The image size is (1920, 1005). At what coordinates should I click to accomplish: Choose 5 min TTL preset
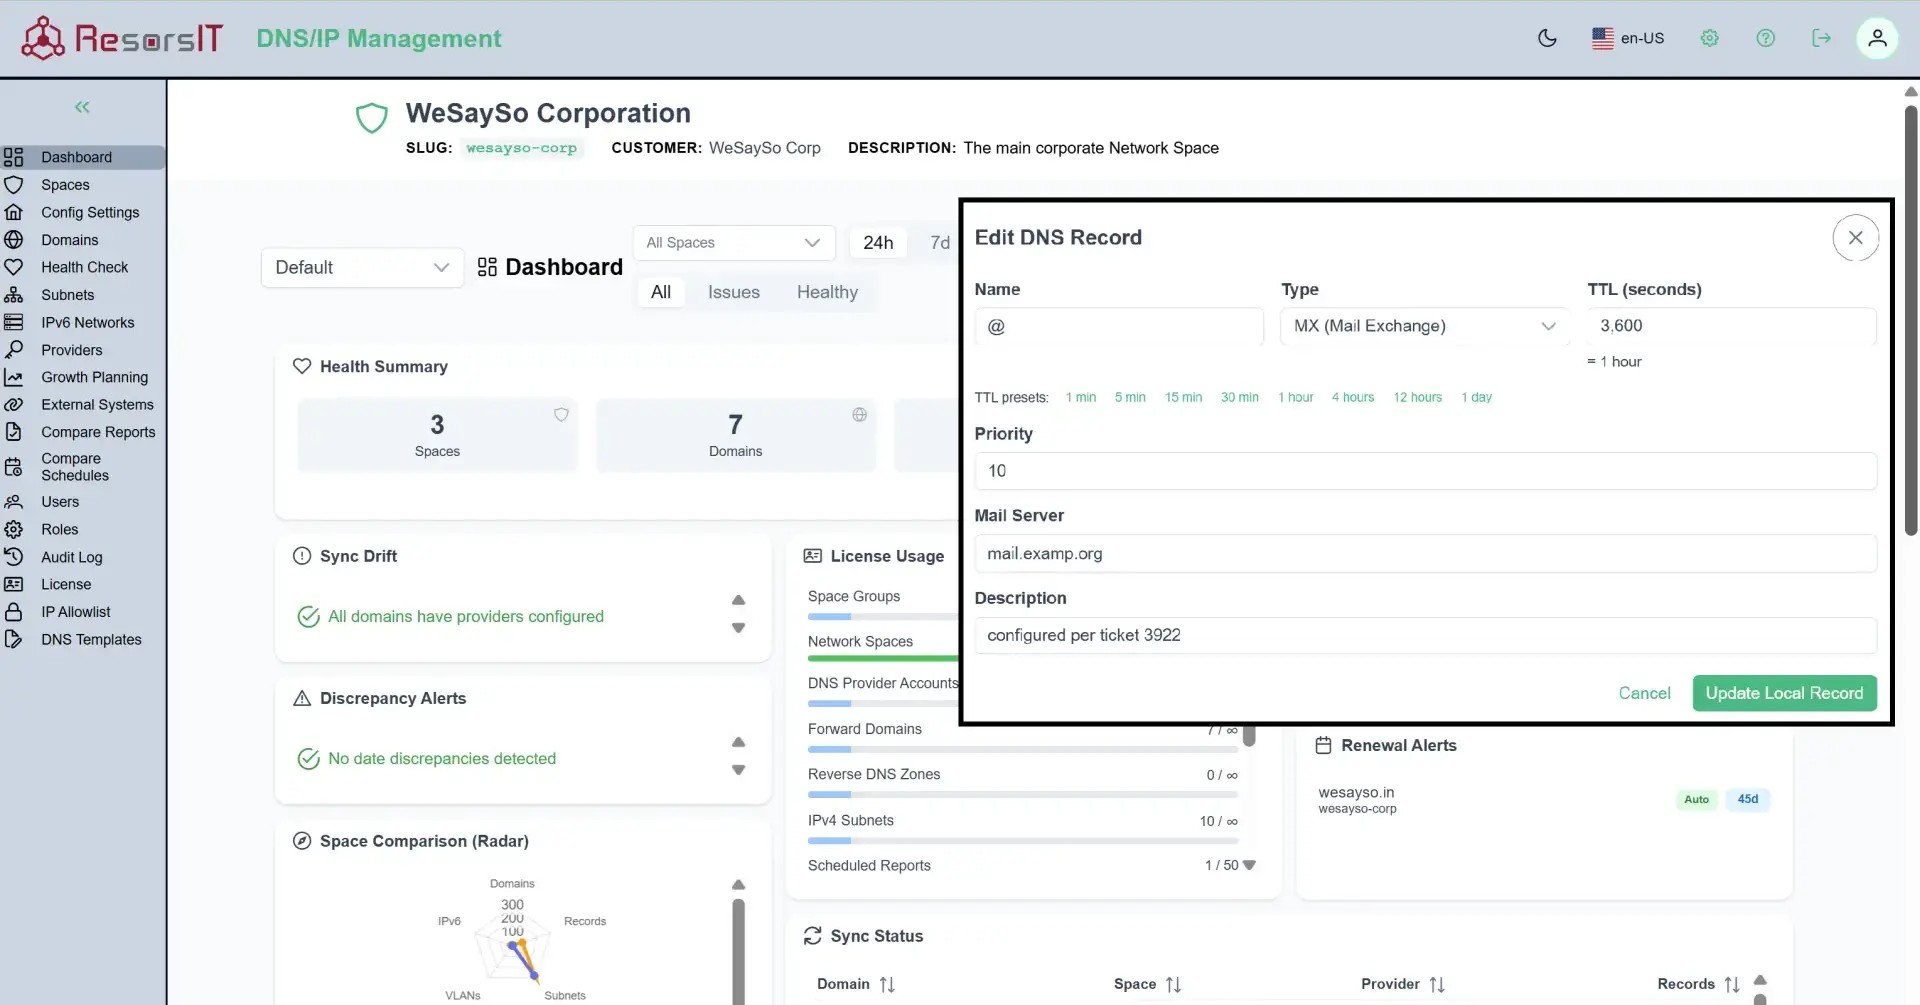point(1130,397)
